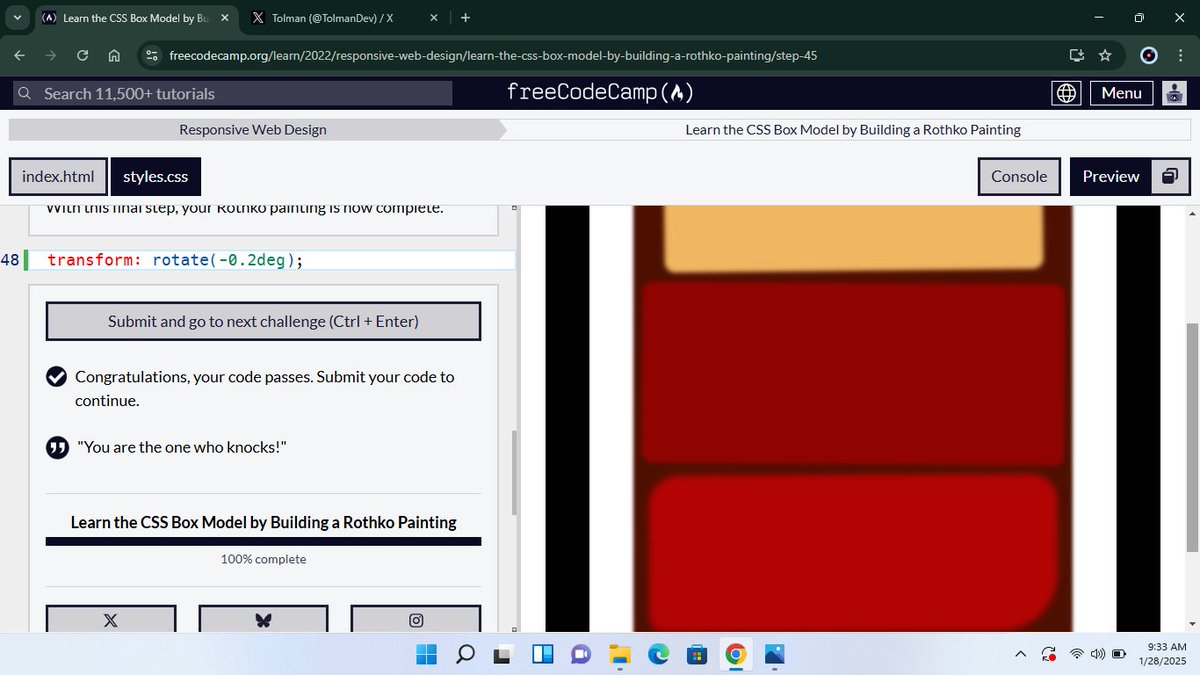Open Rothko Painting breadcrumb link
The image size is (1200, 675).
pos(852,129)
